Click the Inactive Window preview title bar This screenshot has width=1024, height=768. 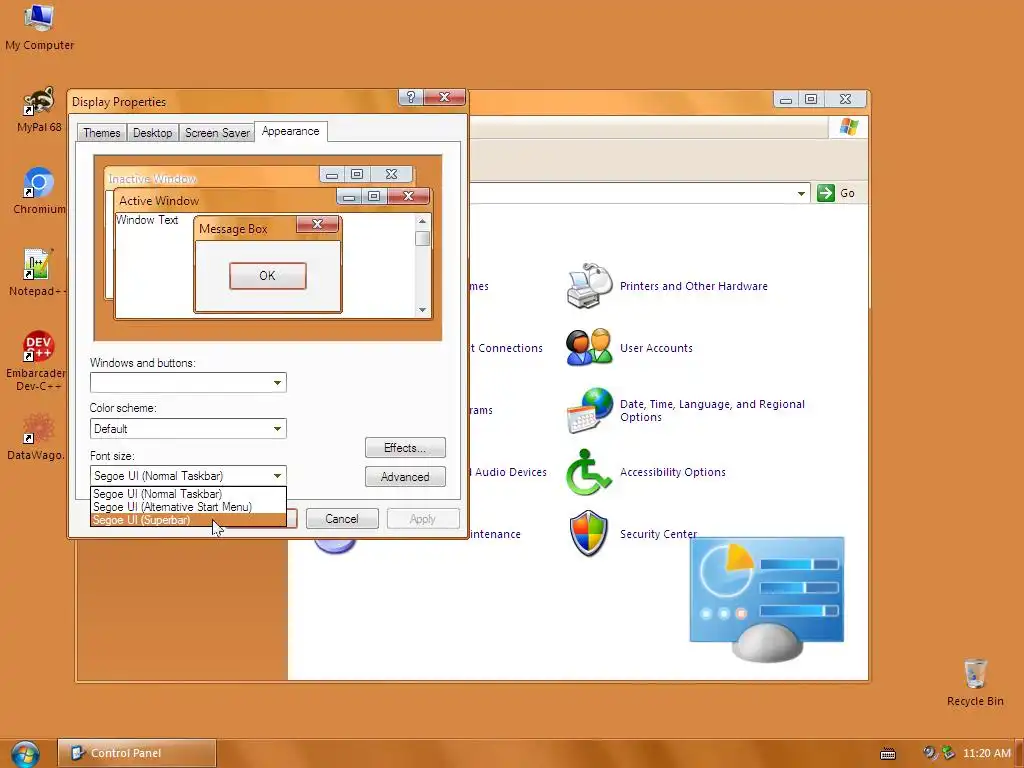click(212, 177)
